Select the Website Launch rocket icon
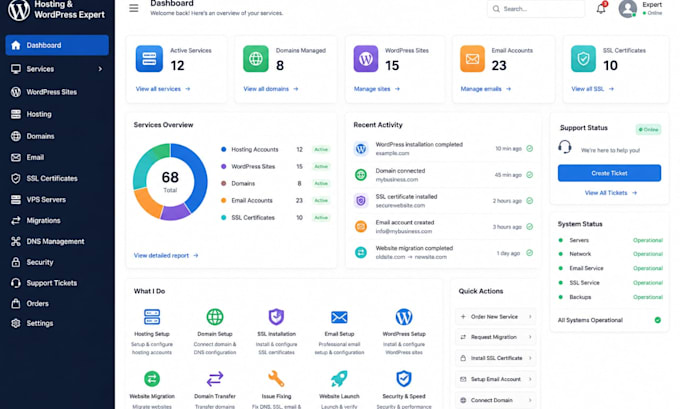Viewport: 680px width, 409px height. 339,379
